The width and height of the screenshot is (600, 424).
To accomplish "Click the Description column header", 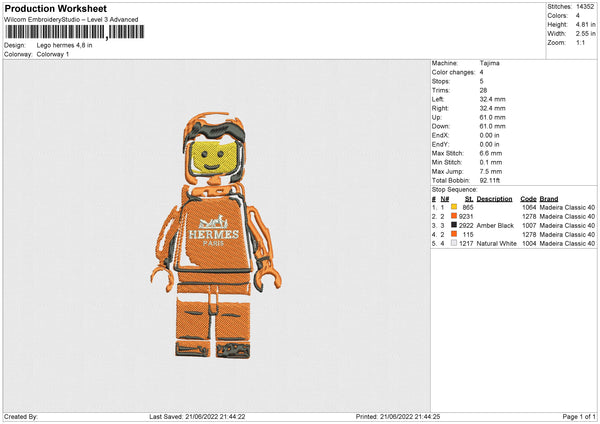I will coord(494,198).
